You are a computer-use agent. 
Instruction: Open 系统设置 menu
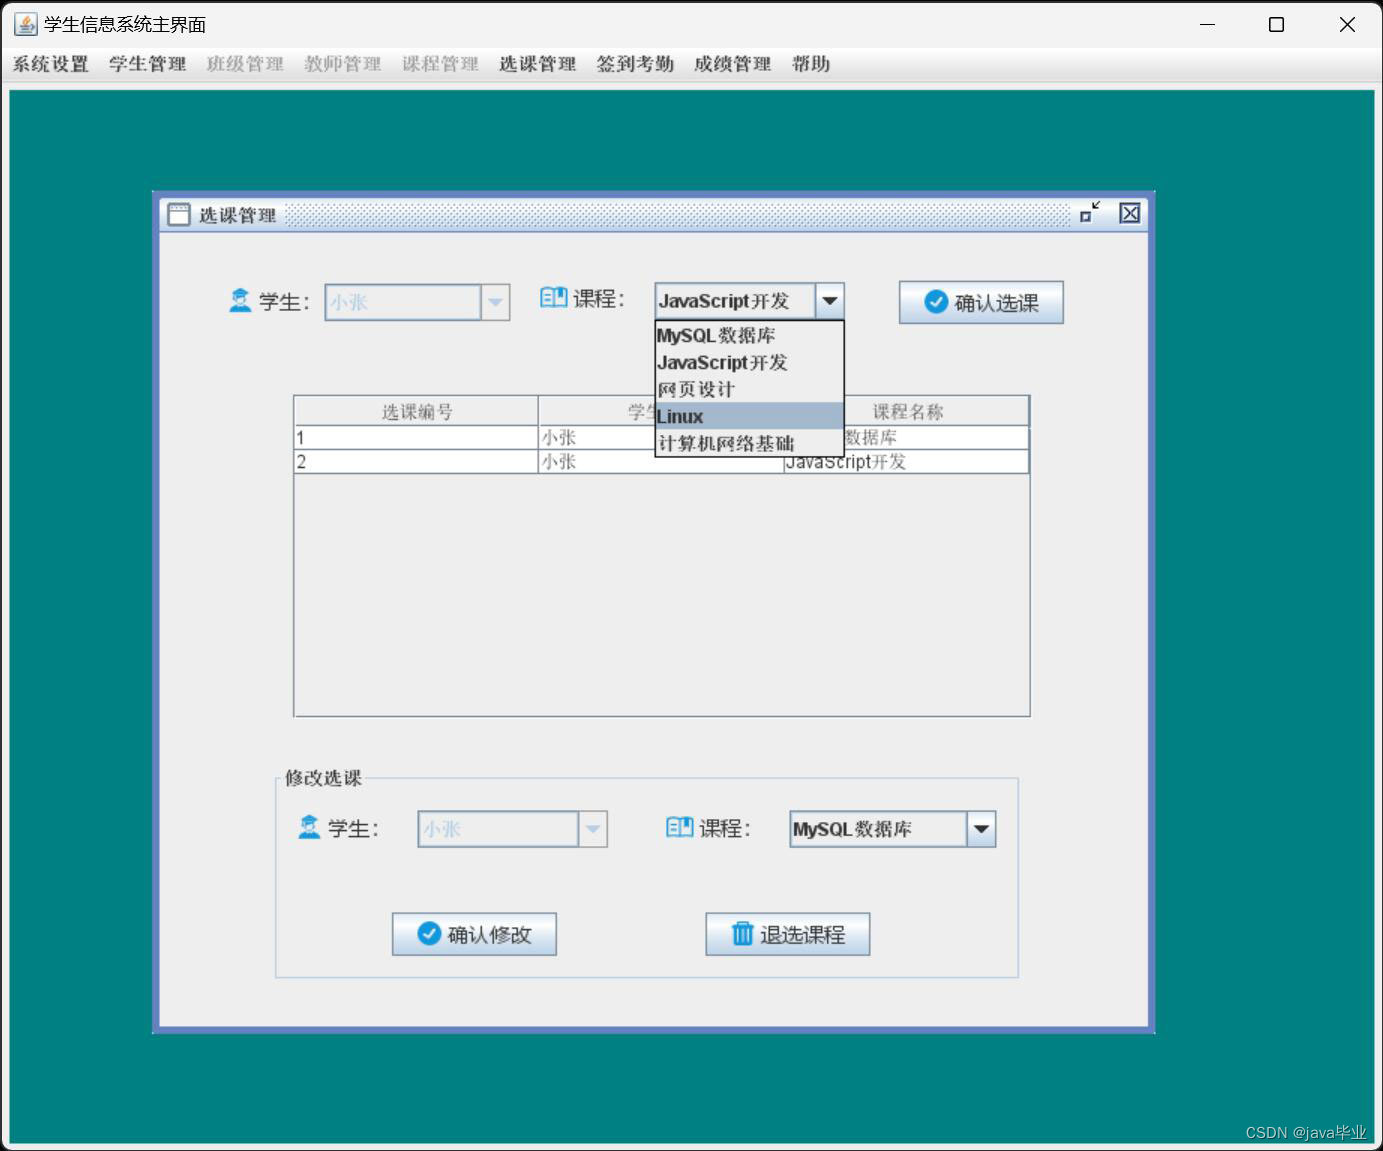[x=50, y=64]
